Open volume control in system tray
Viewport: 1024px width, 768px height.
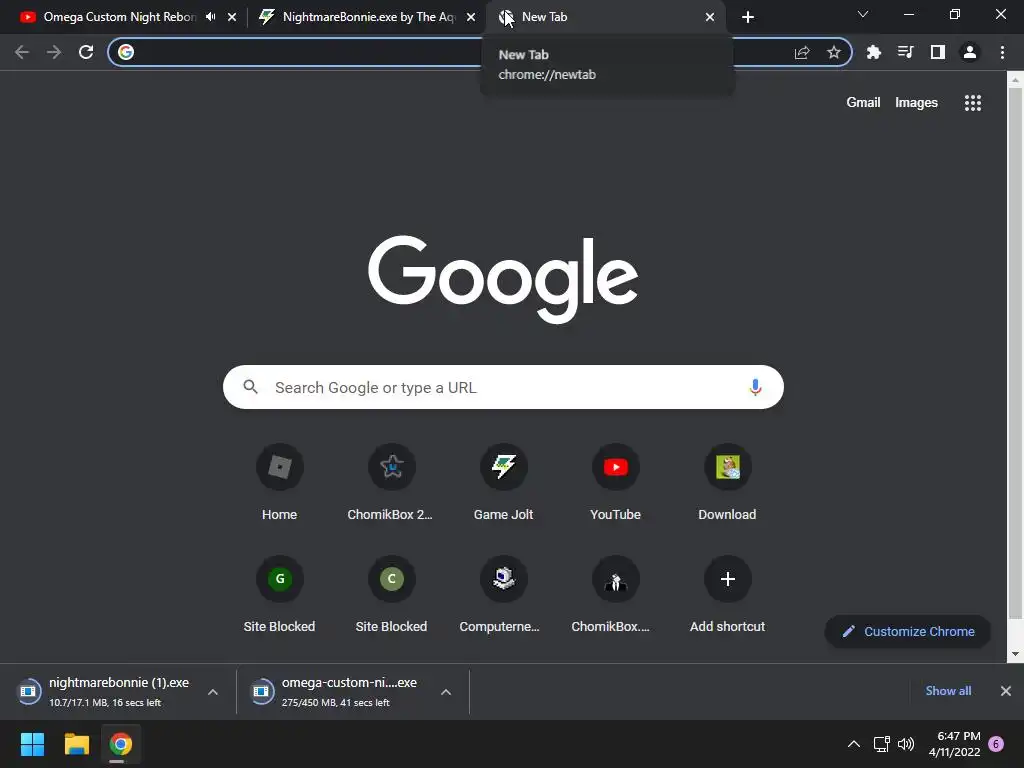[x=906, y=744]
